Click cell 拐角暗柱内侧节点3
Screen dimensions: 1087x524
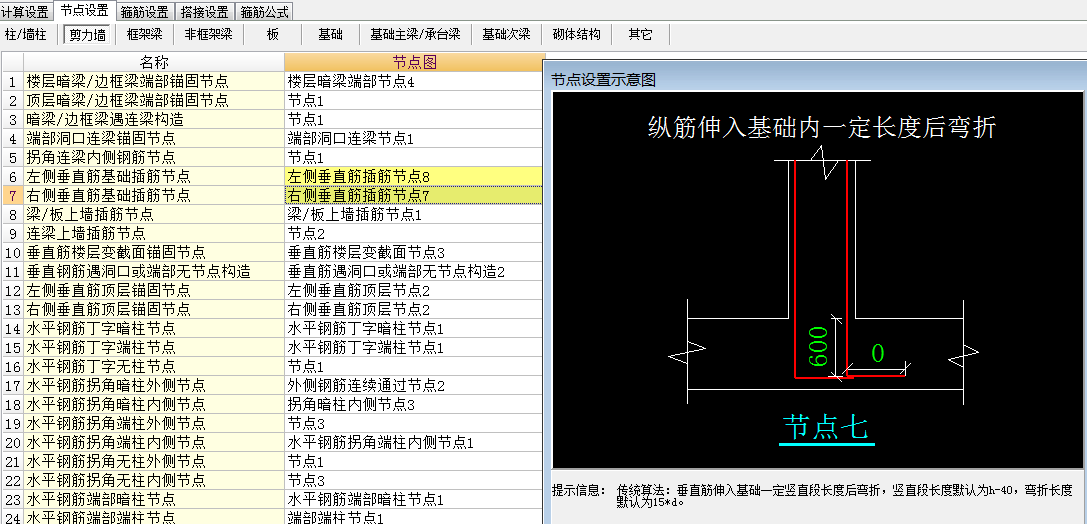tap(415, 404)
